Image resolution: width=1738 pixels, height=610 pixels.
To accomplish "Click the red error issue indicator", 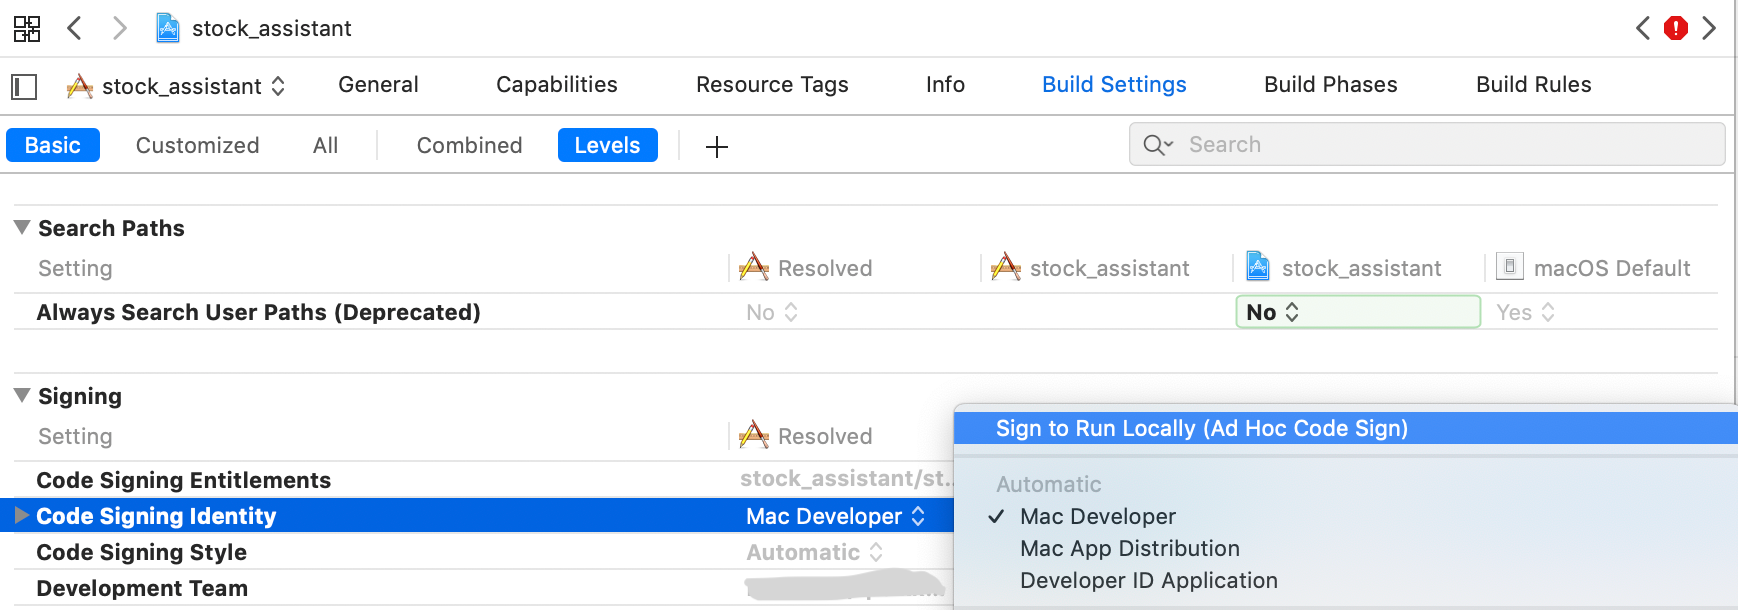I will [x=1675, y=28].
